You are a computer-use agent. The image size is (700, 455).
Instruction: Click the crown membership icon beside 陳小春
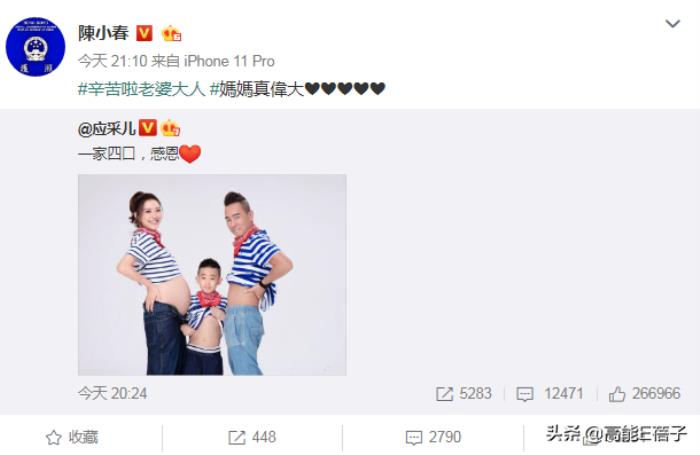coord(171,33)
